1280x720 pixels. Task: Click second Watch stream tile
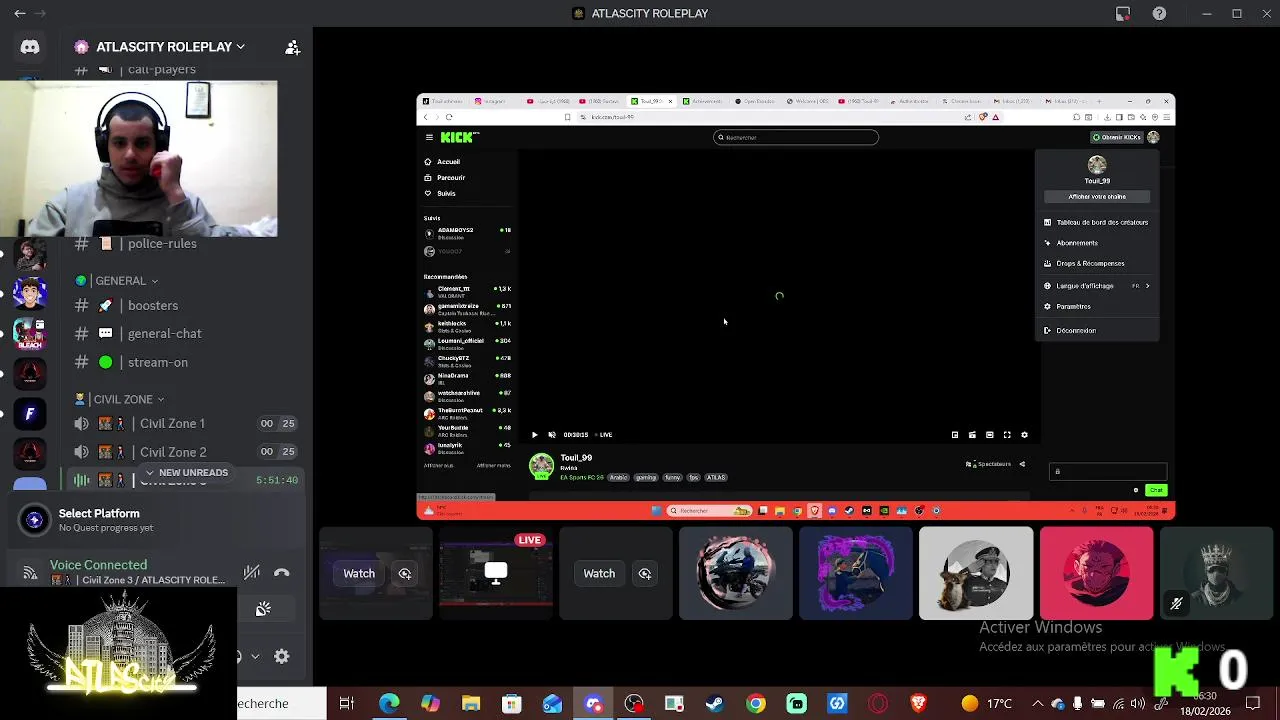[599, 573]
